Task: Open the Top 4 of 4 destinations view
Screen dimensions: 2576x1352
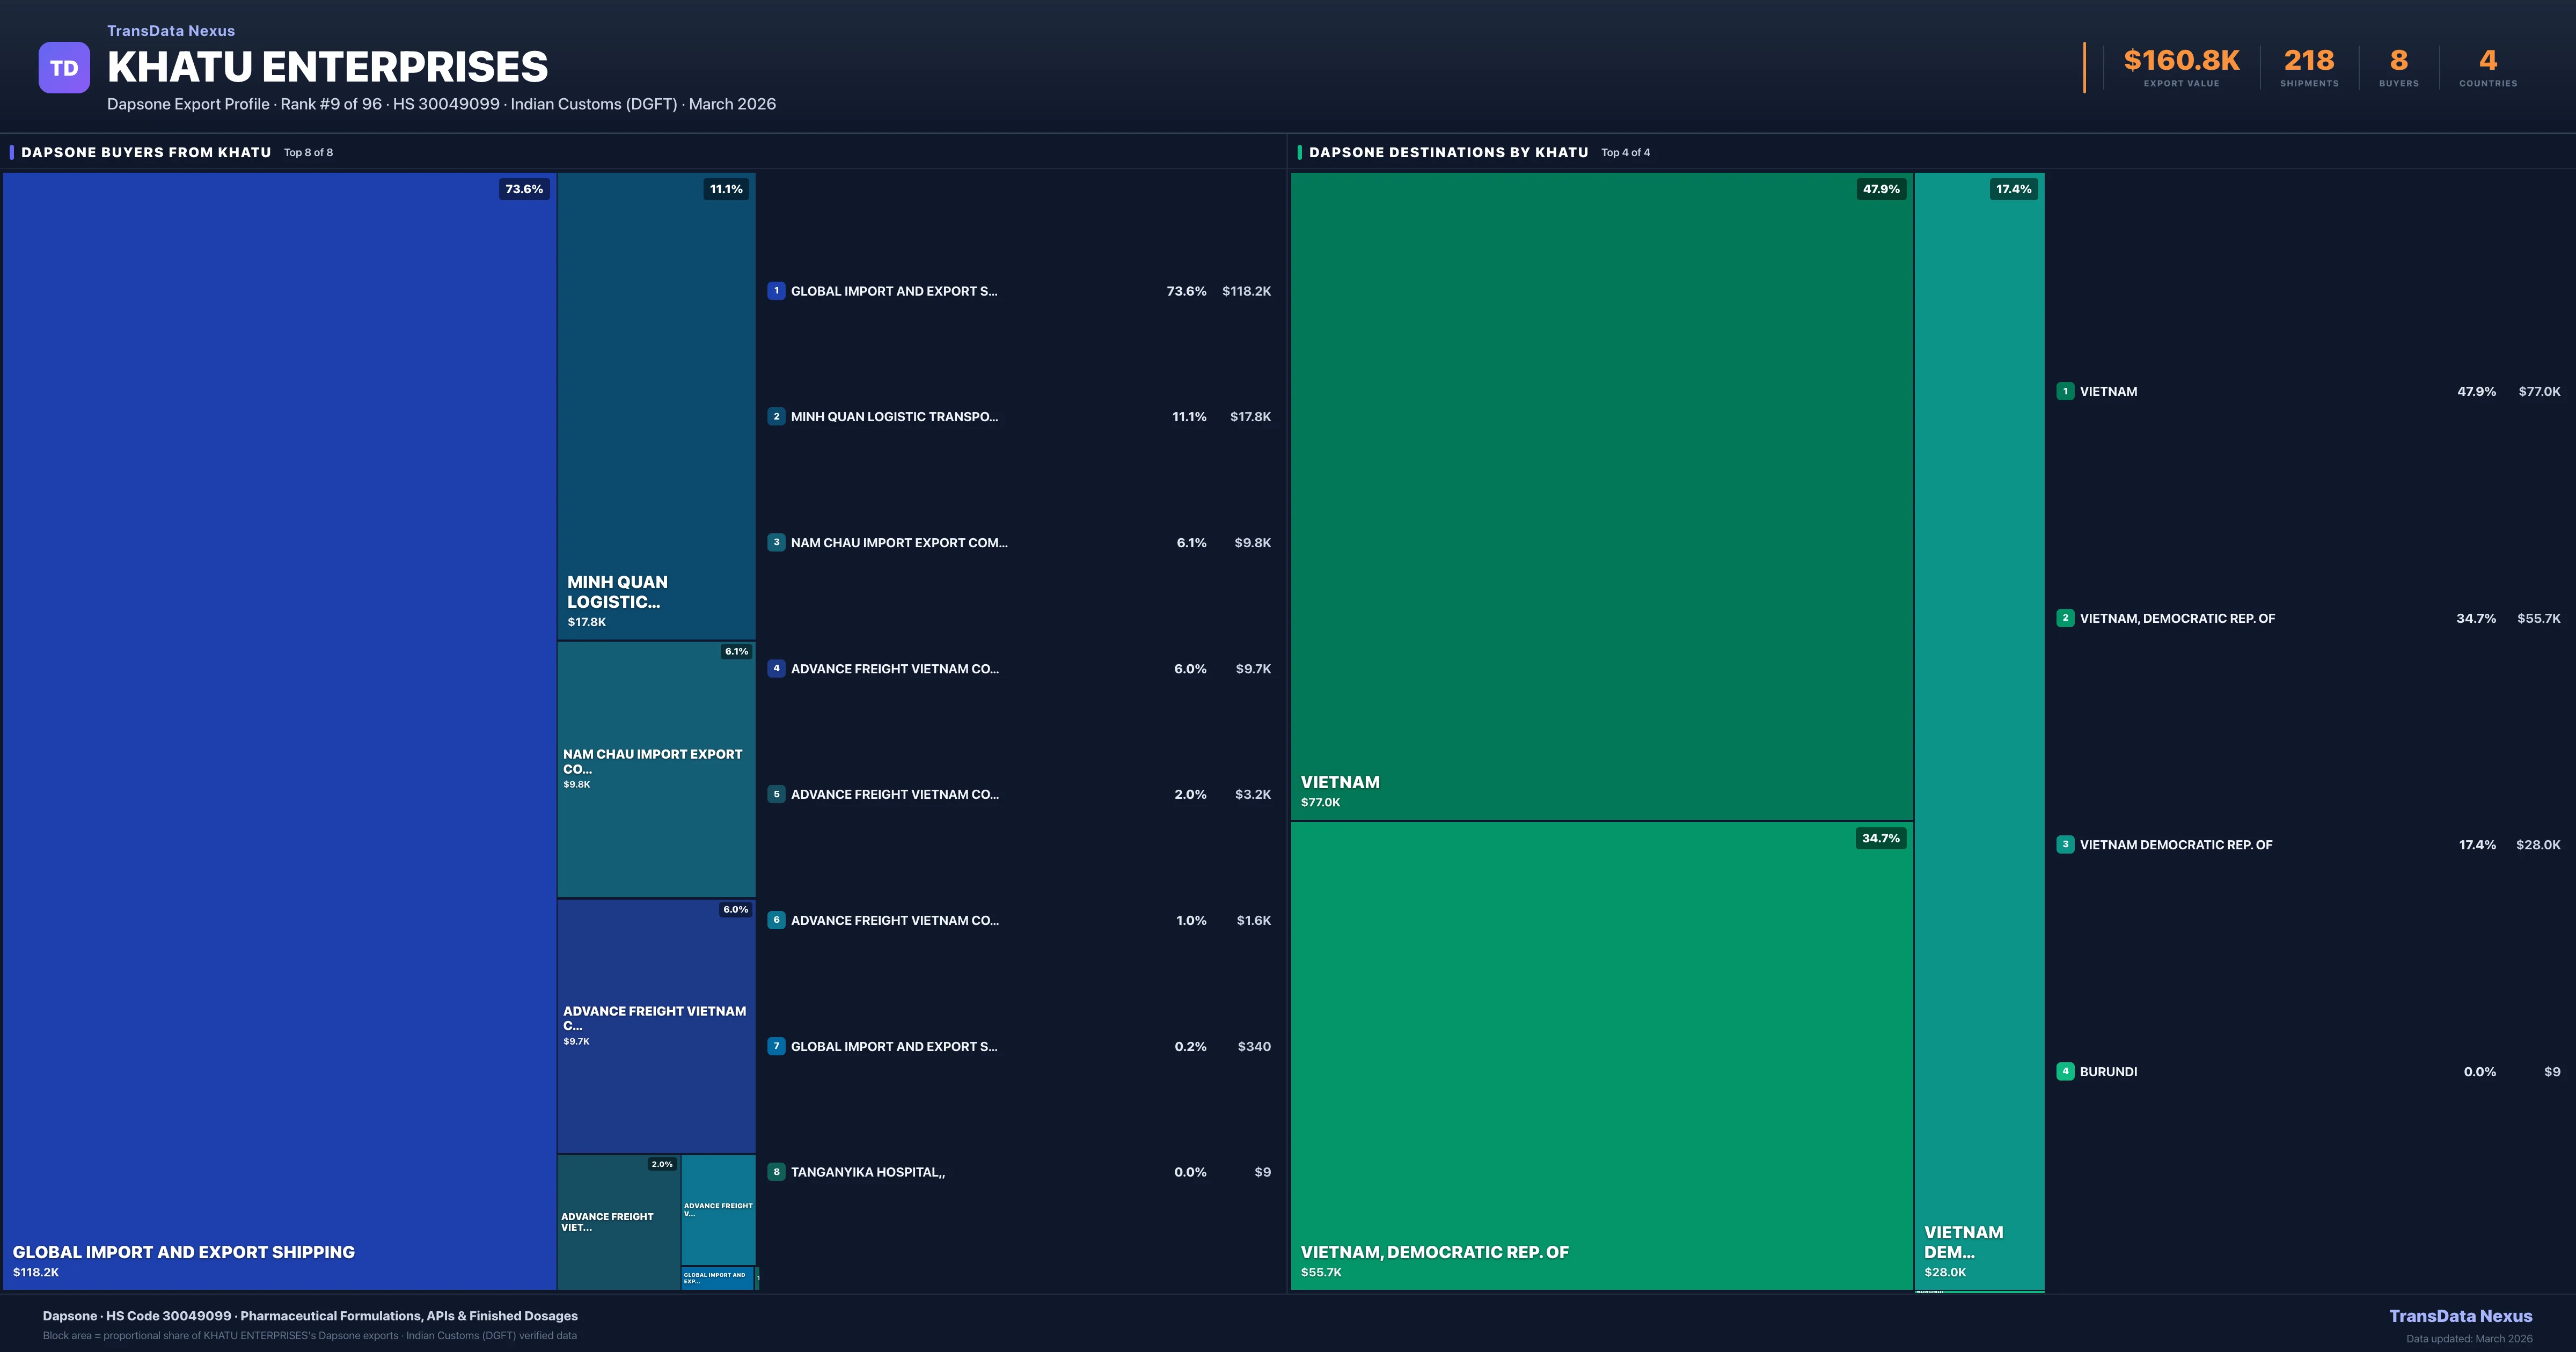Action: click(x=1625, y=152)
